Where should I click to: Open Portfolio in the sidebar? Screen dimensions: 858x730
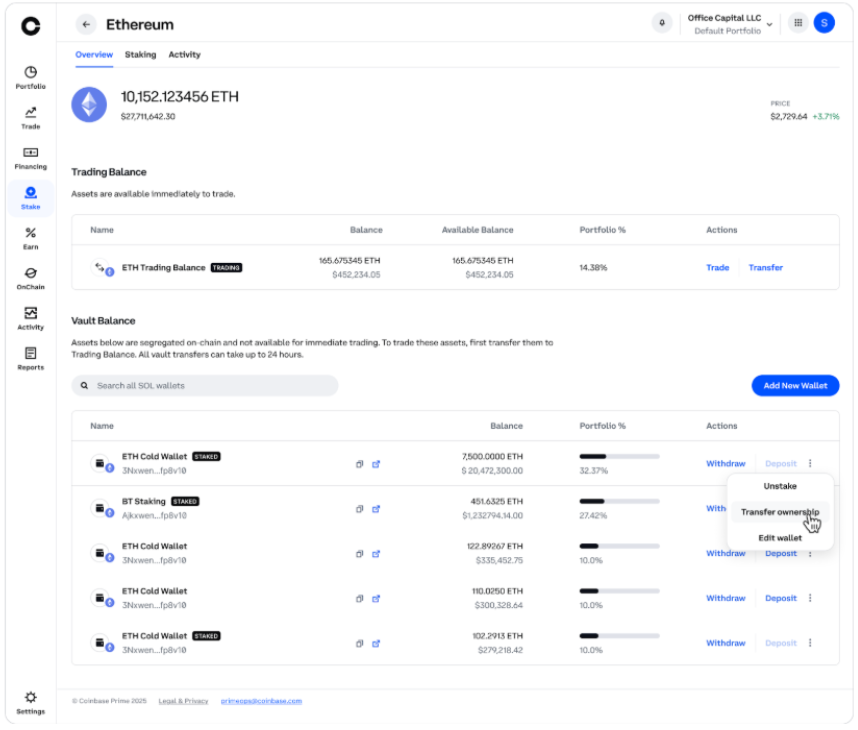coord(31,78)
